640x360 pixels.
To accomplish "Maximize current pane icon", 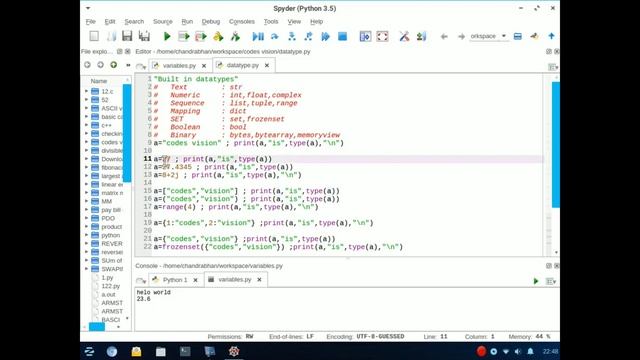I will click(365, 36).
